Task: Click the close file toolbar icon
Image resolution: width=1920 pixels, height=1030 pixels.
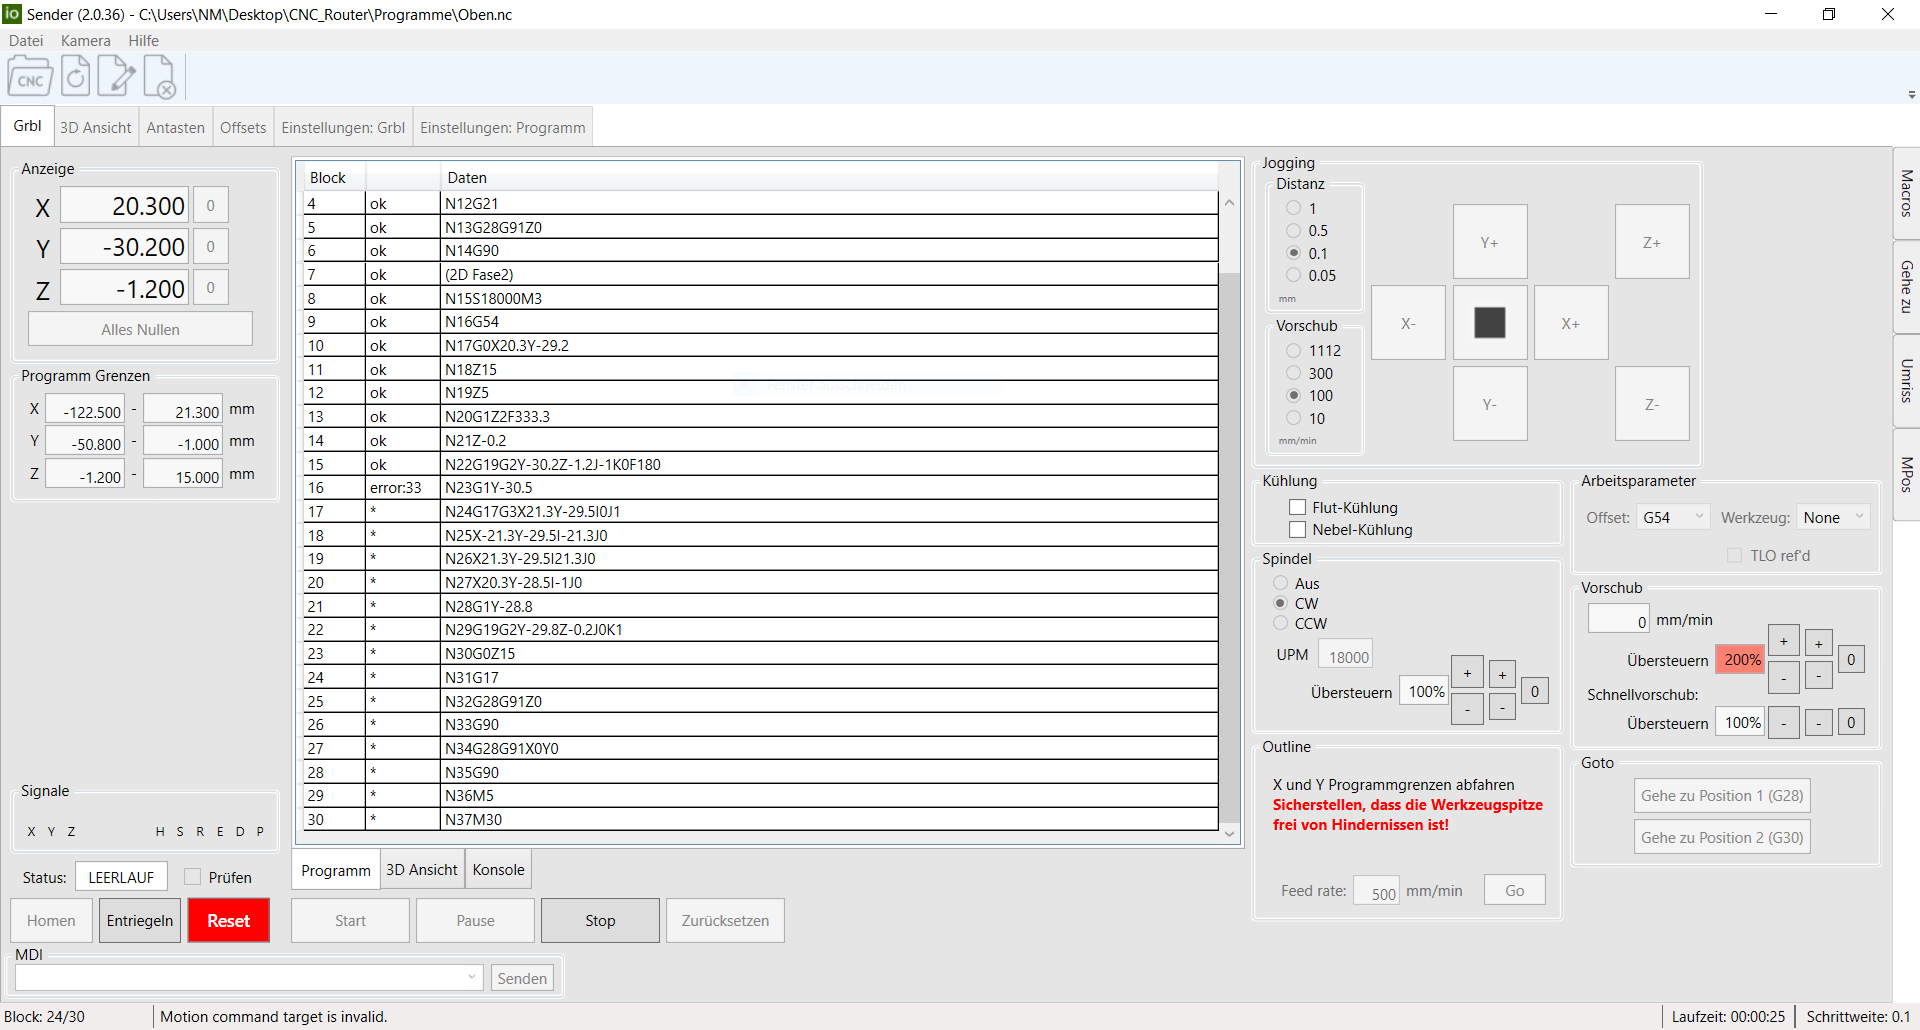Action: click(x=160, y=78)
